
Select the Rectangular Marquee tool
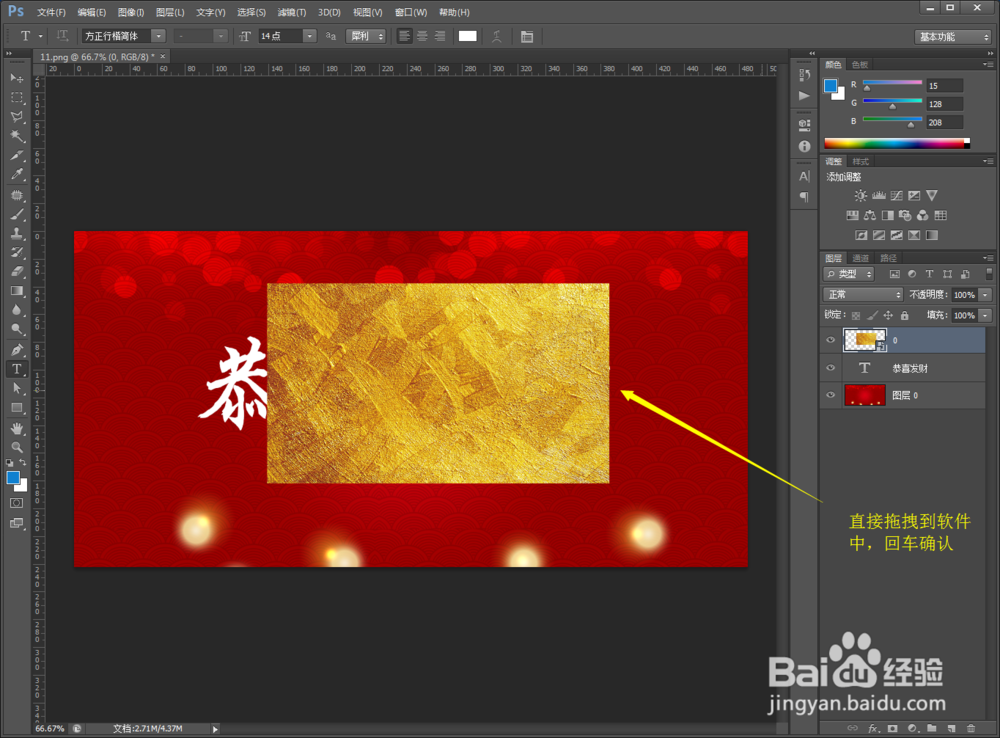(x=17, y=98)
